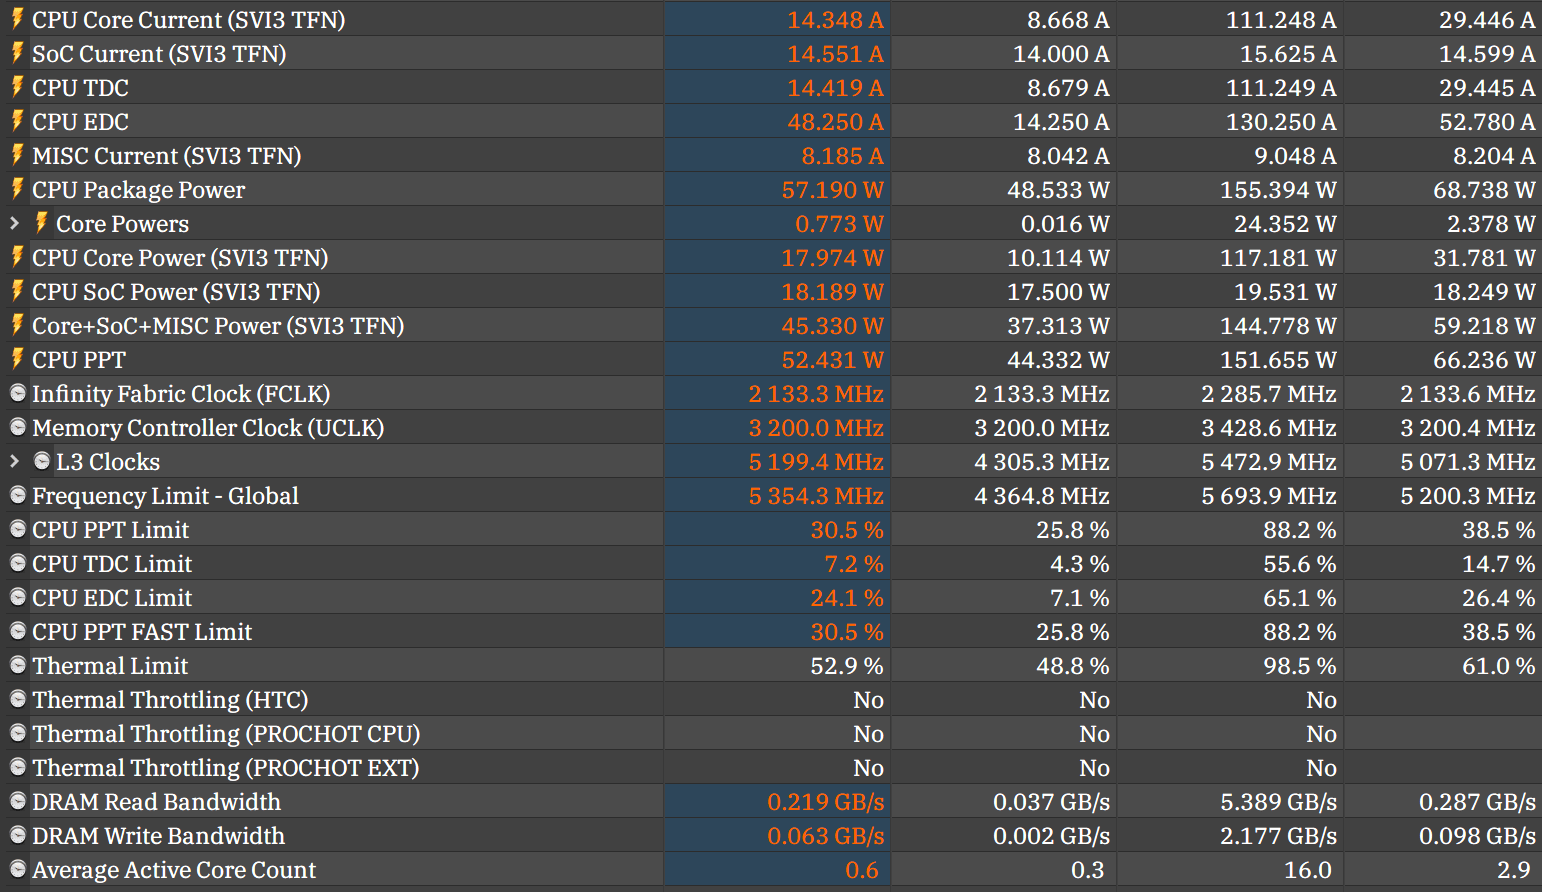Screen dimensions: 1542x892
Task: Click the clock icon next to Average Active Core Count
Action: pyautogui.click(x=17, y=869)
